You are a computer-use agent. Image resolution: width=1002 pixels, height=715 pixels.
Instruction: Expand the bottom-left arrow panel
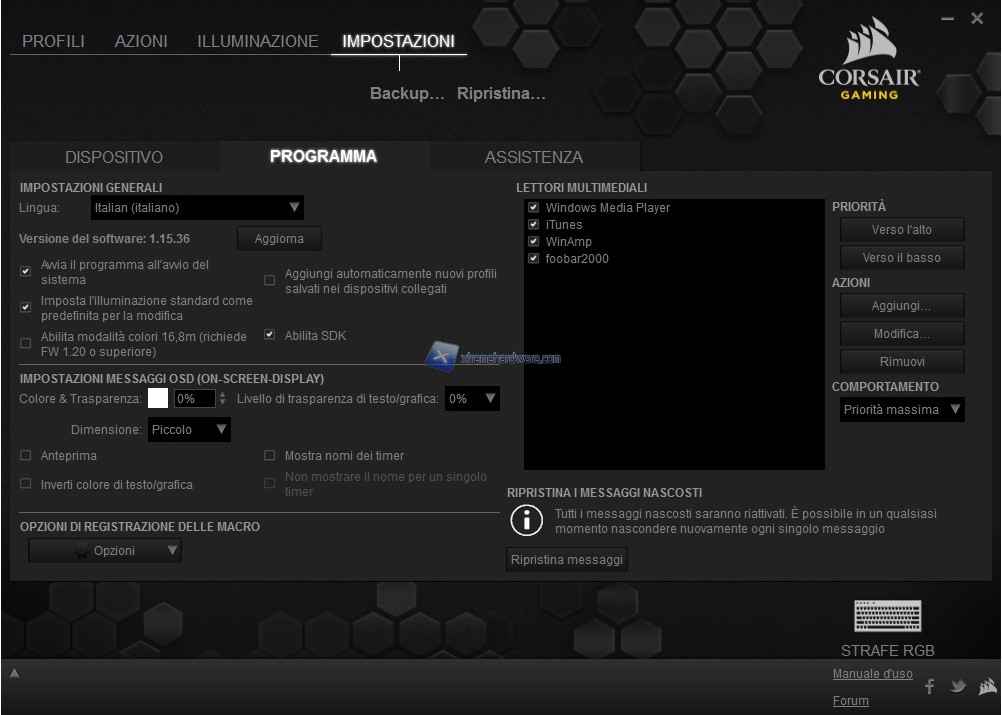(13, 674)
